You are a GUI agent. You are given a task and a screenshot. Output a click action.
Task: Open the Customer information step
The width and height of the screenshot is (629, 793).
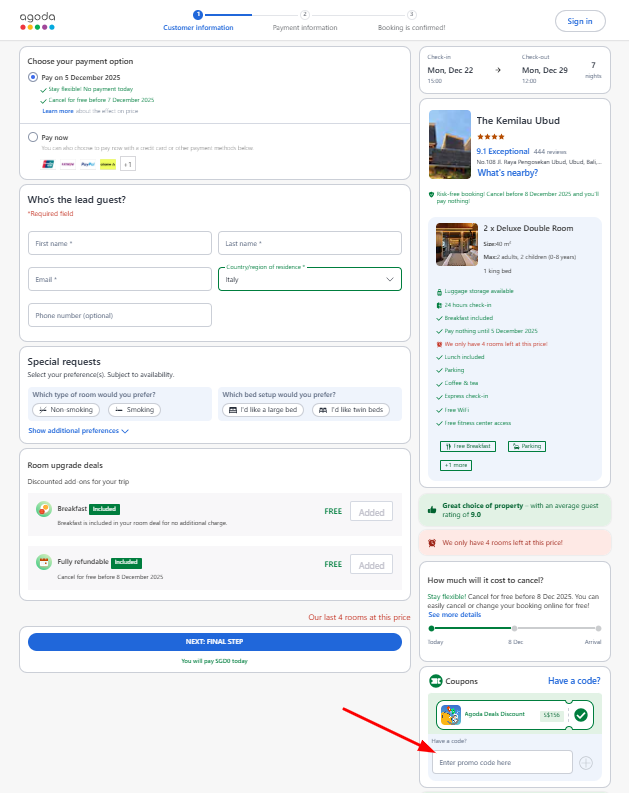point(198,28)
